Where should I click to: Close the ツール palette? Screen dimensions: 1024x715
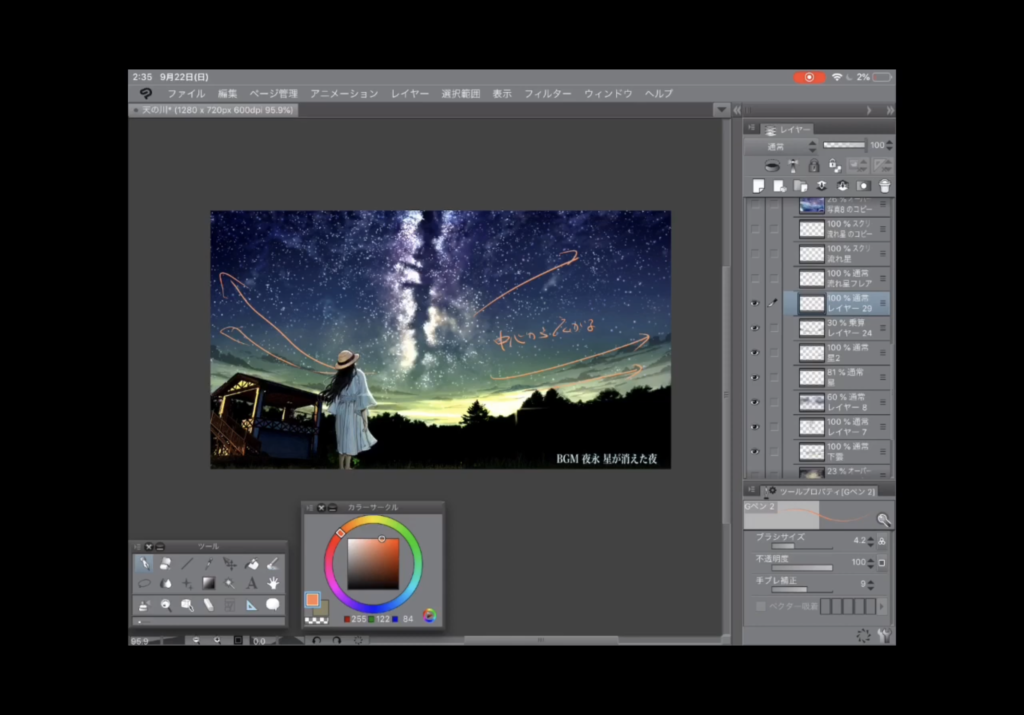(149, 547)
